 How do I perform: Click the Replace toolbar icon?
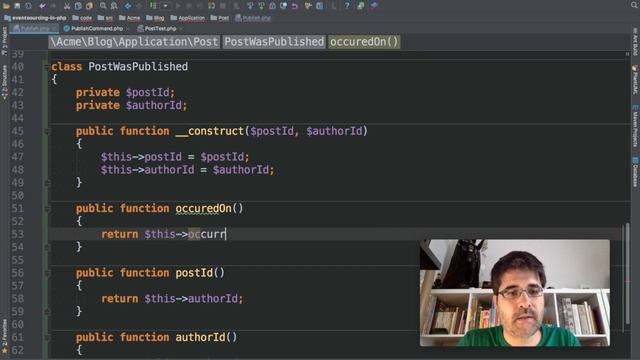click(x=114, y=6)
